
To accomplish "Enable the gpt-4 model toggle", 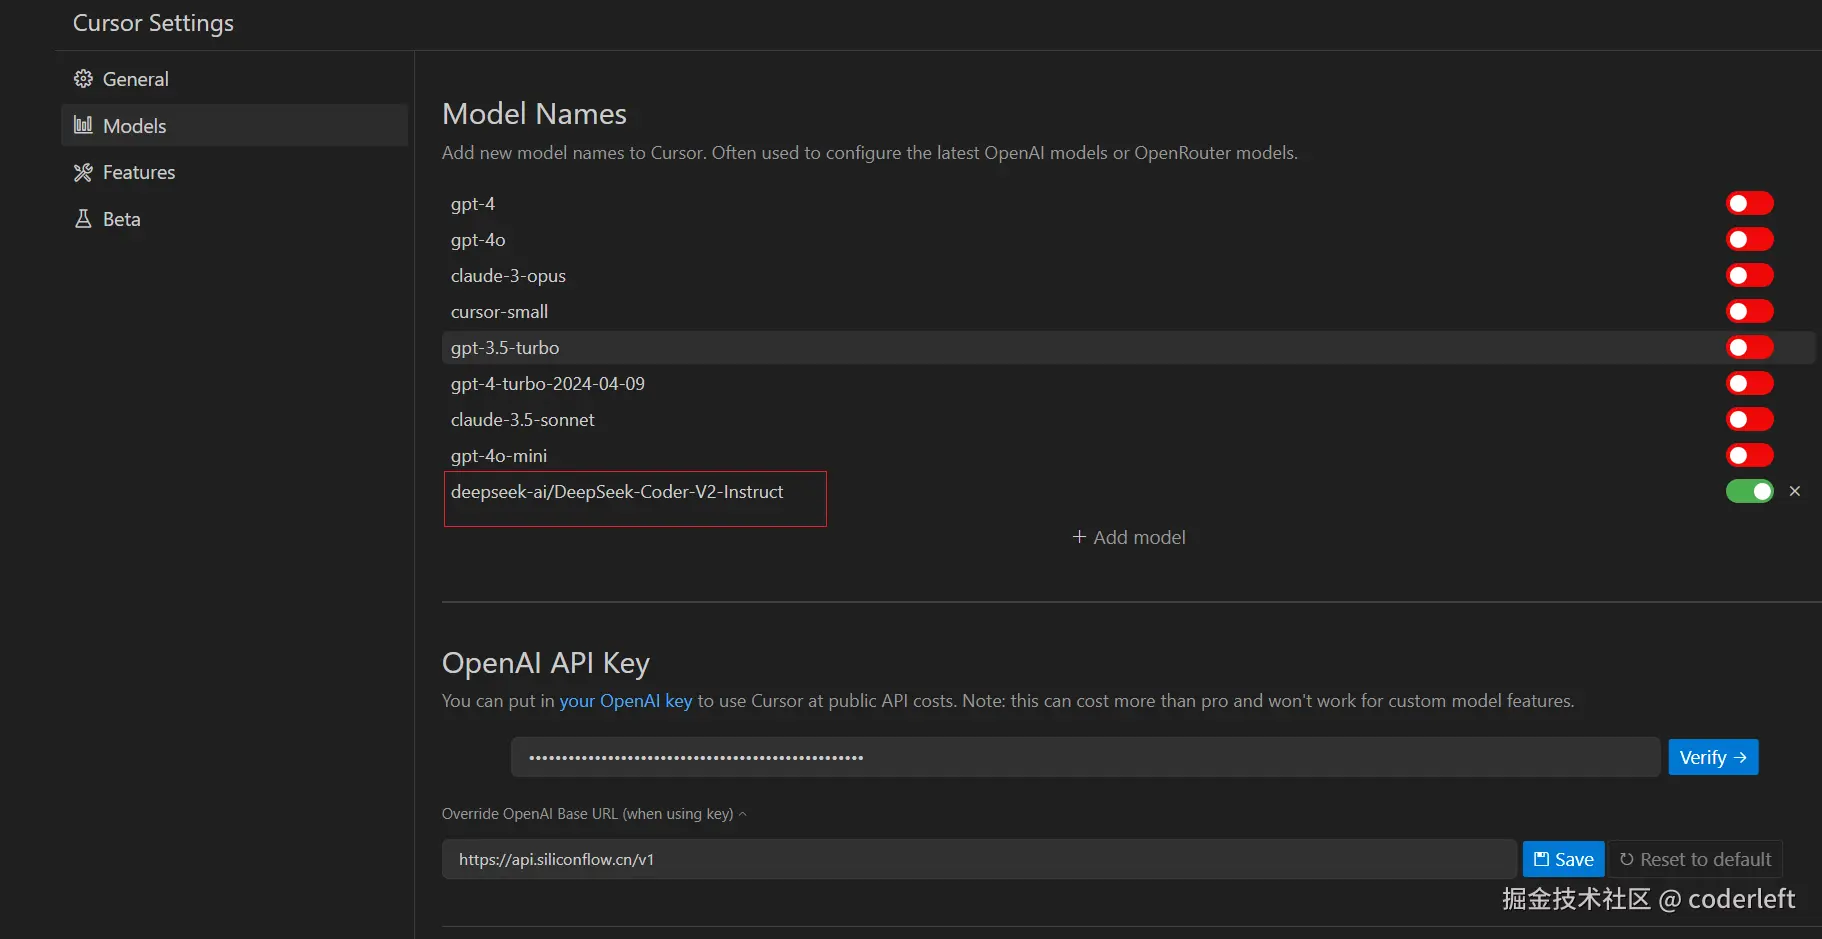I will (1749, 204).
